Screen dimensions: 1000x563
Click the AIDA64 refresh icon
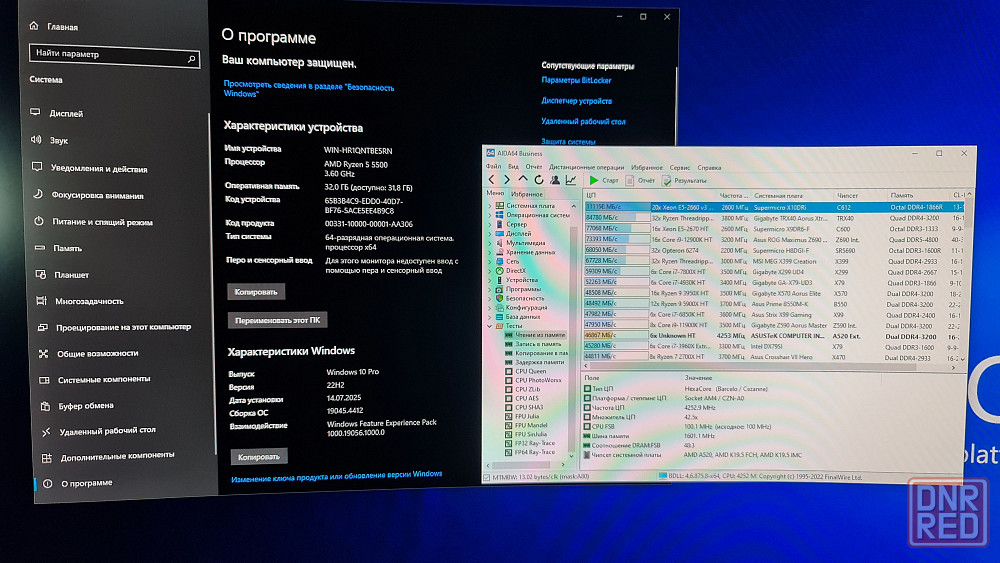coord(539,180)
